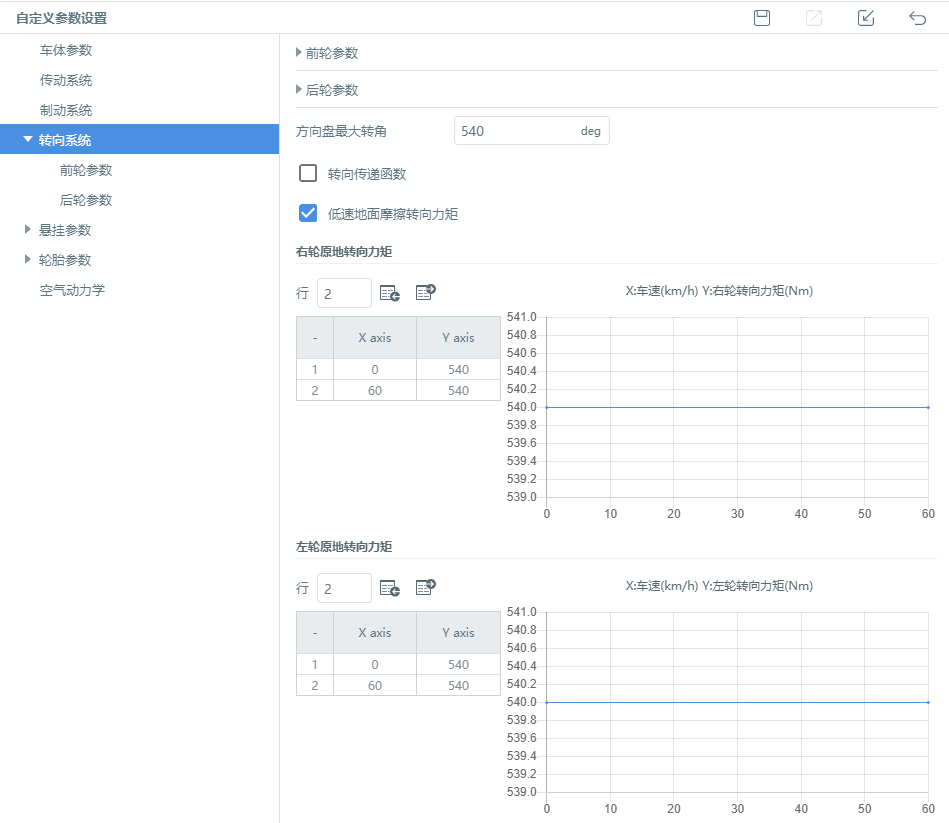This screenshot has height=823, width=949.
Task: Select 传动系统 in the sidebar
Action: 66,80
